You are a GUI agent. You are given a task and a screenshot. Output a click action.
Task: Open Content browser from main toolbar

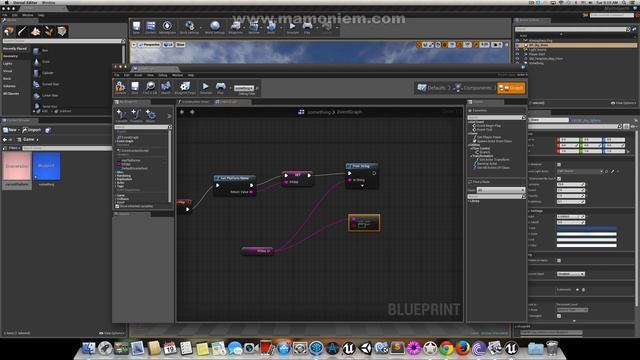151,28
